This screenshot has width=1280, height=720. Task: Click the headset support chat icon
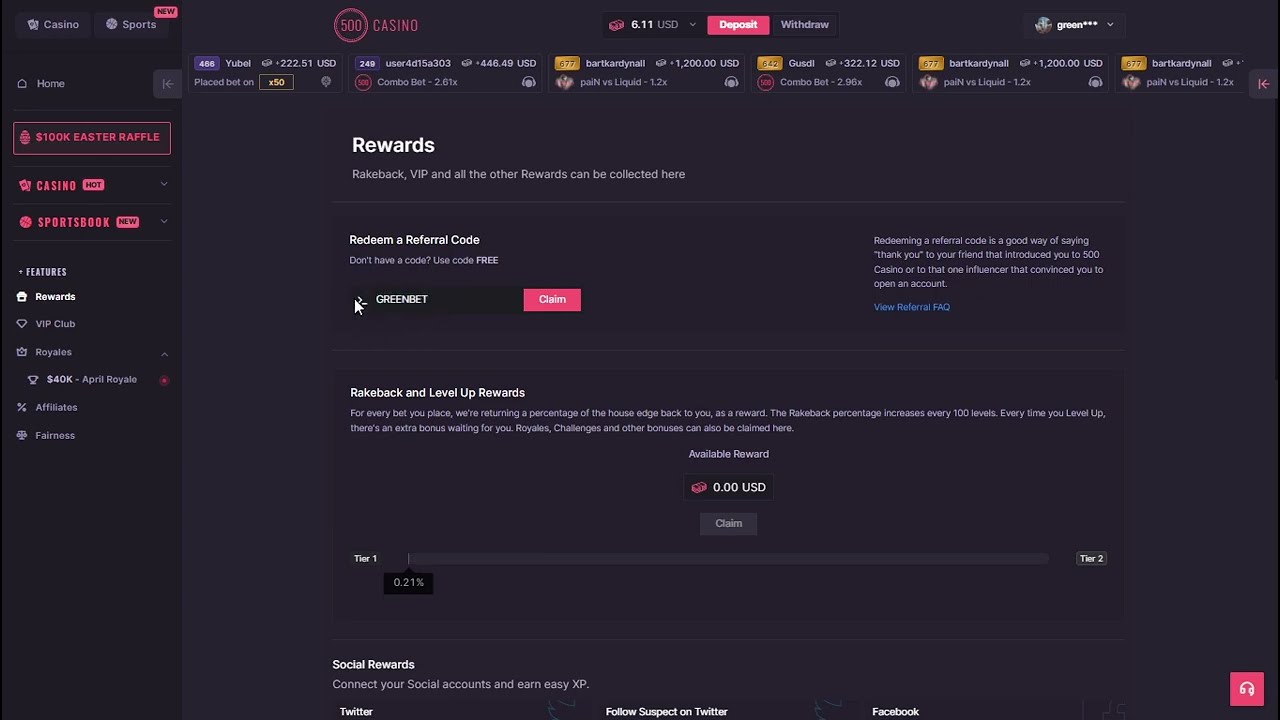pyautogui.click(x=1247, y=689)
